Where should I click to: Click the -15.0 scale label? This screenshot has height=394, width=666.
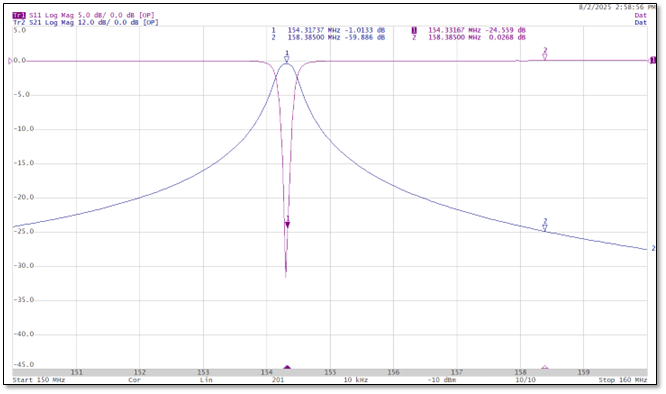click(23, 163)
